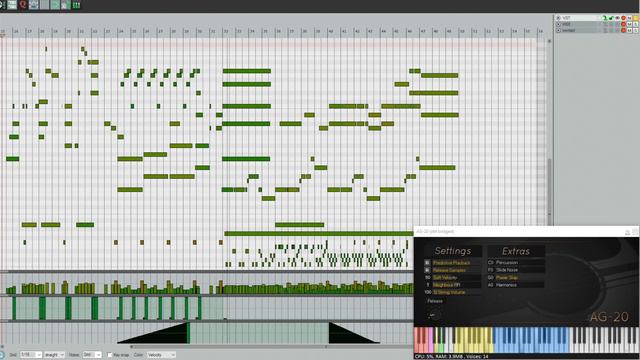The height and width of the screenshot is (360, 640).
Task: Click the red Q quantize toolbar icon
Action: (23, 4)
